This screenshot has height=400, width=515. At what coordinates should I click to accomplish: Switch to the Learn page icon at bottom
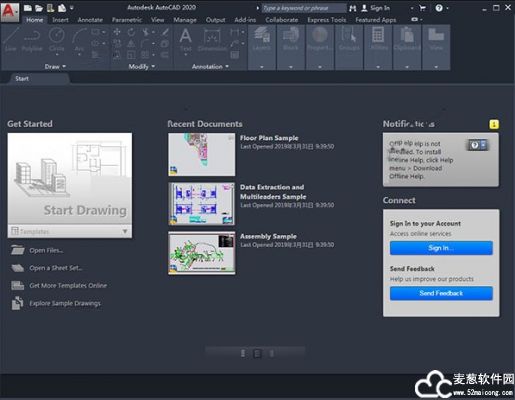(243, 353)
